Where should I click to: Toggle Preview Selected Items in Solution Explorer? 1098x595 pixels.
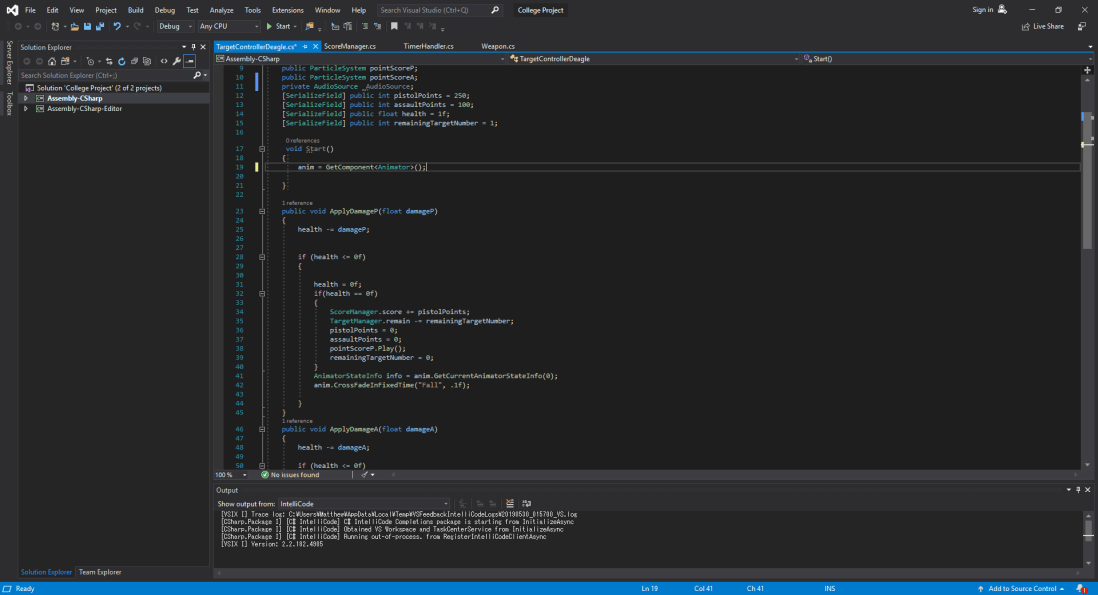pos(189,62)
